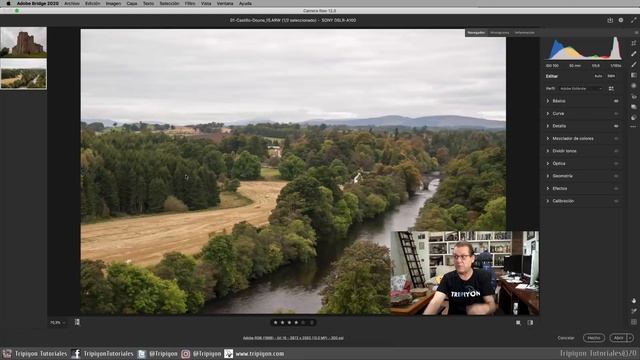The width and height of the screenshot is (640, 360).
Task: Switch to the Navegador tab
Action: (x=476, y=33)
